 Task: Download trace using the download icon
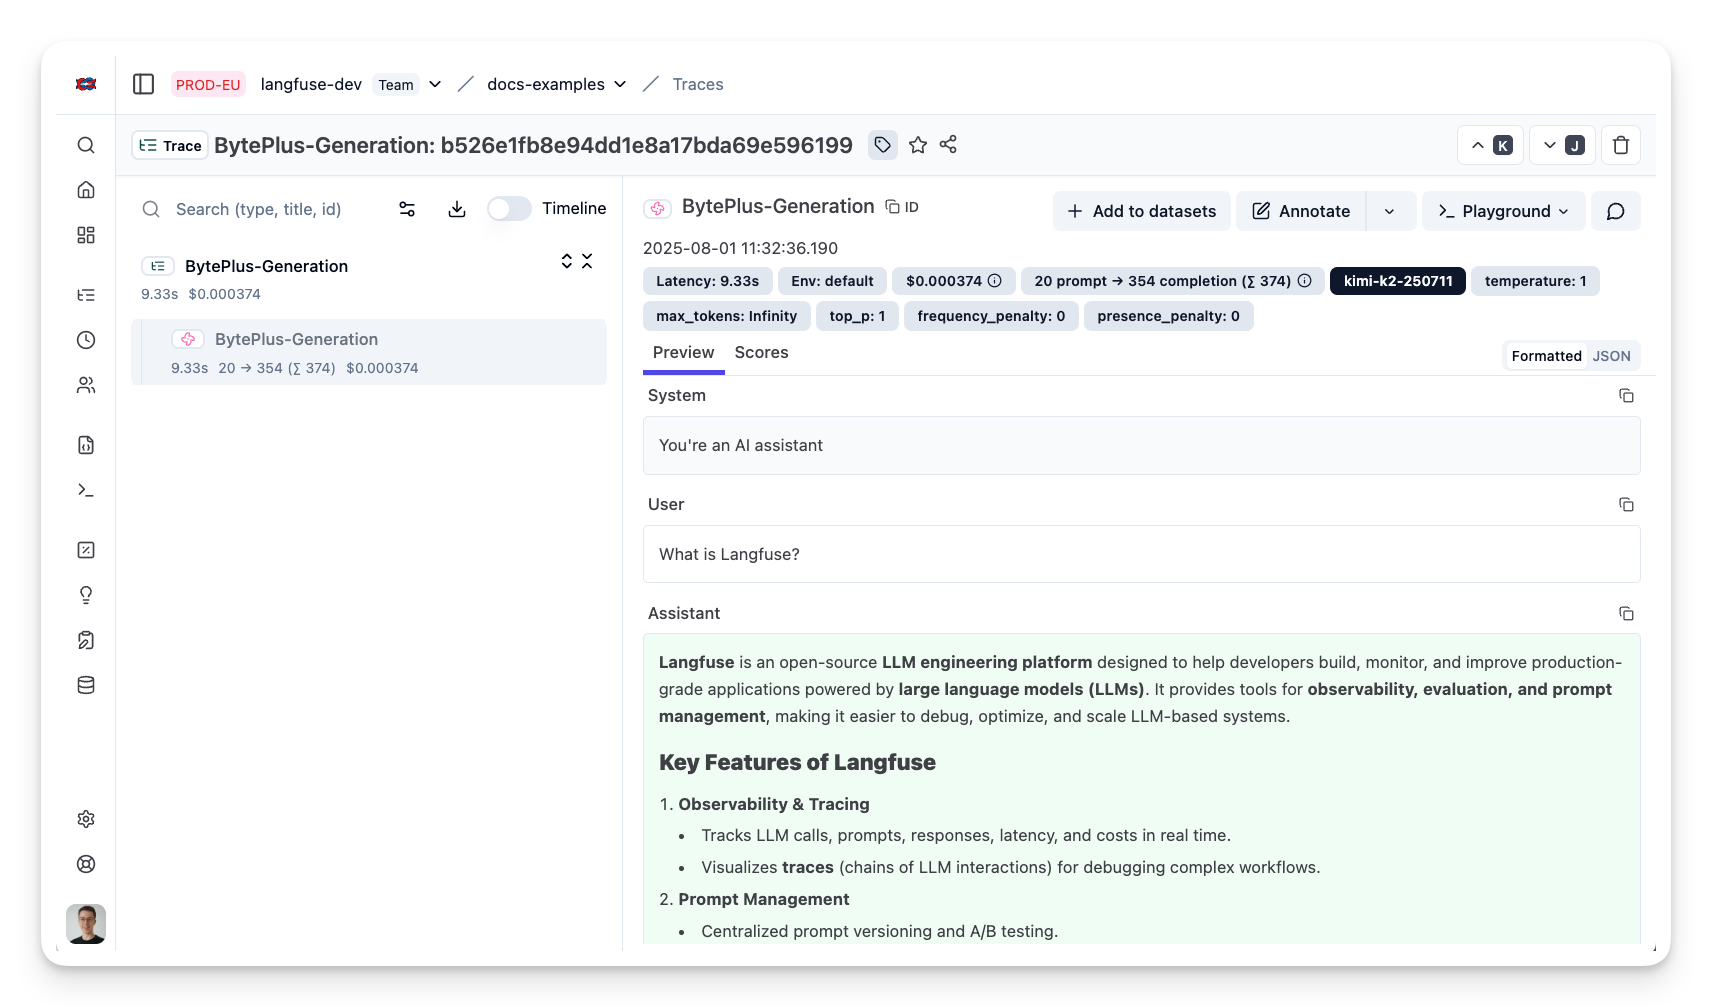pyautogui.click(x=457, y=209)
